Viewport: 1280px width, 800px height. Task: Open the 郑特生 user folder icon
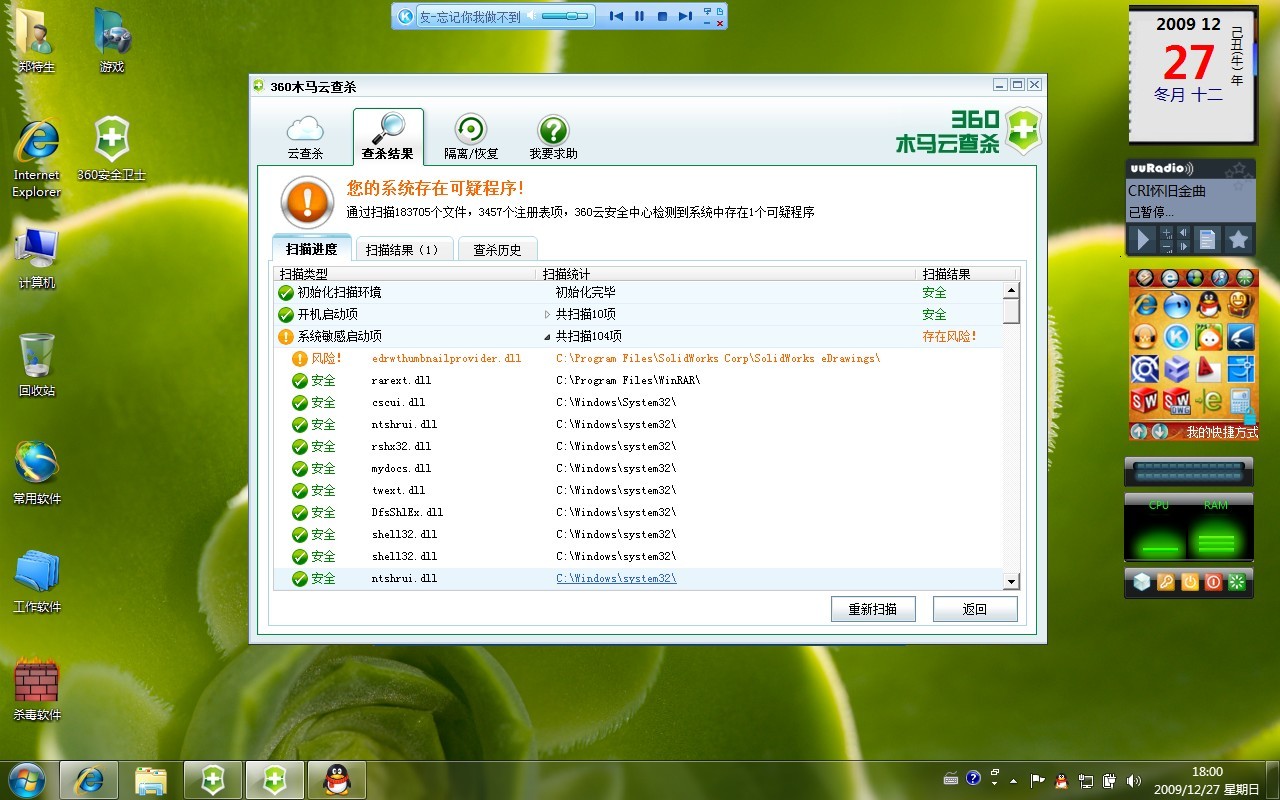point(37,40)
